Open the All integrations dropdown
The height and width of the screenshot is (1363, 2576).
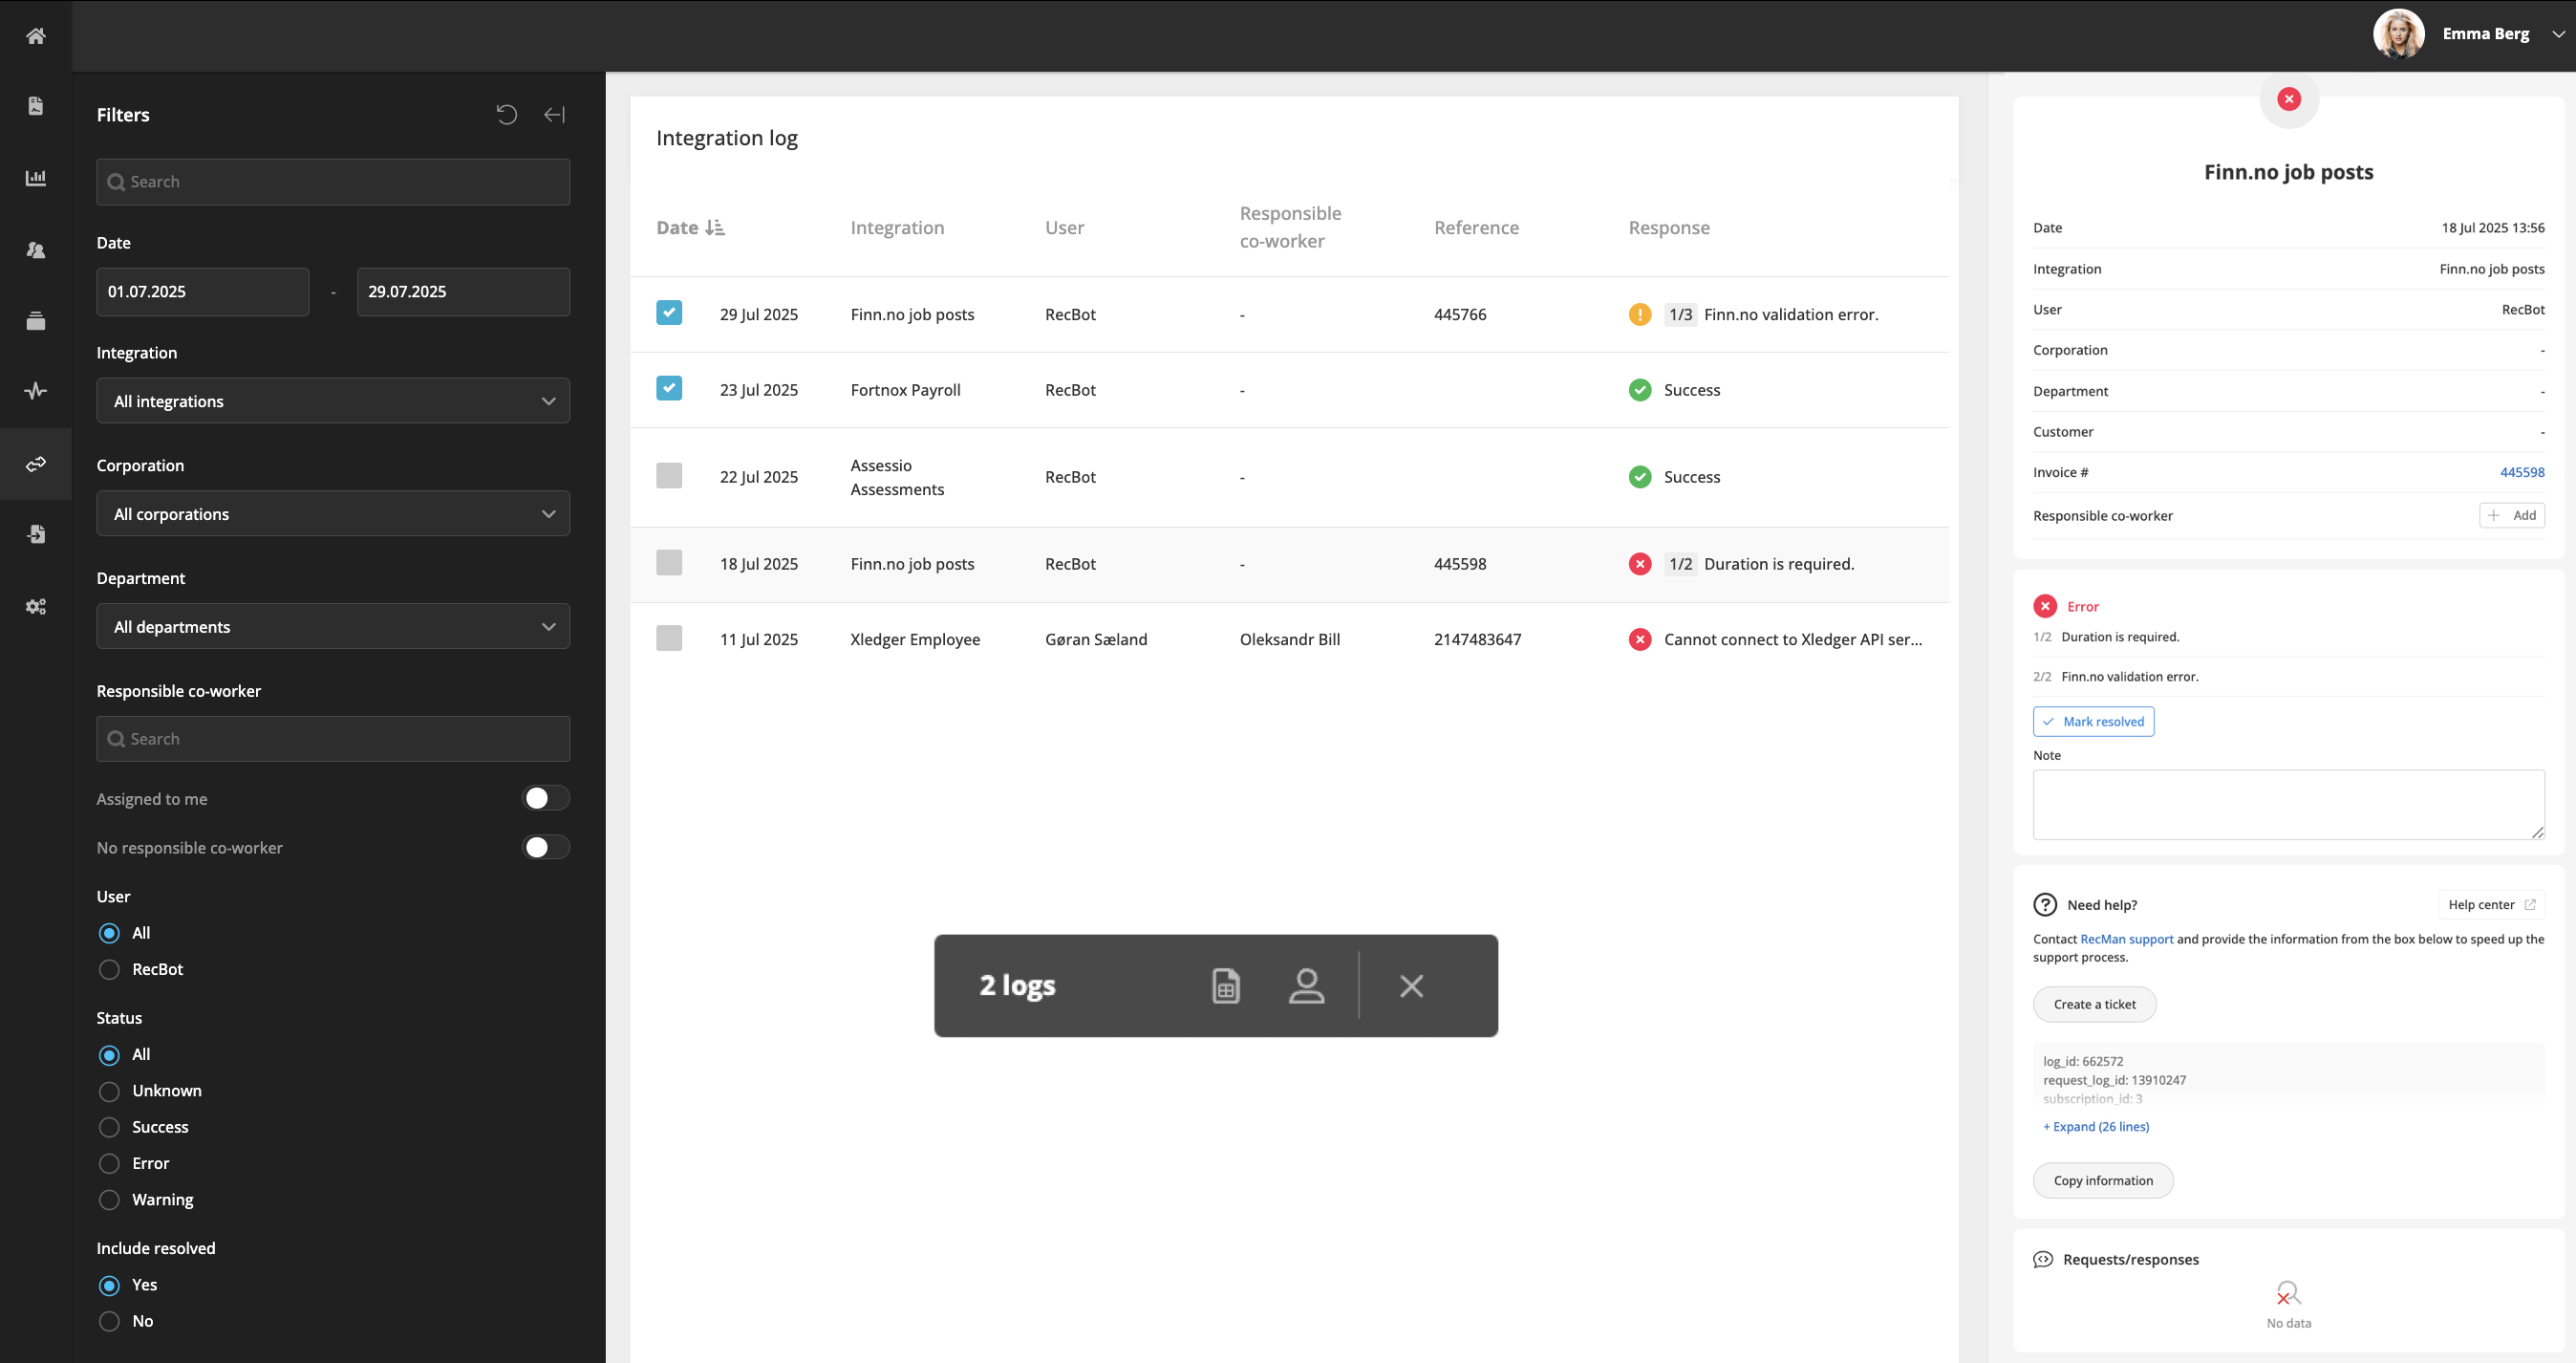333,401
